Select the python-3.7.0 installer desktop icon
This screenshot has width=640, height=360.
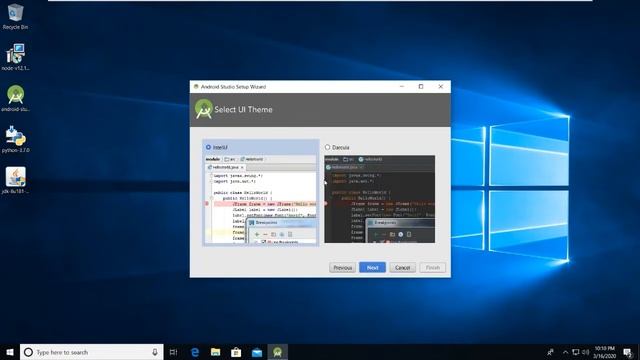[16, 139]
